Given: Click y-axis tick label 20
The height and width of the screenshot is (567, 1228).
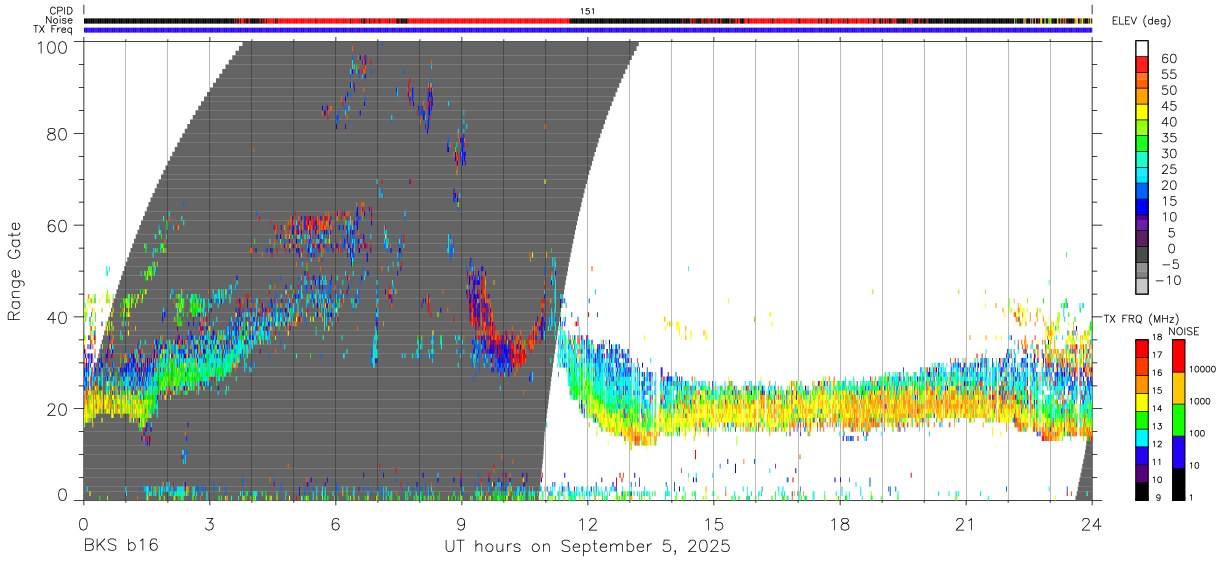Looking at the screenshot, I should [58, 408].
